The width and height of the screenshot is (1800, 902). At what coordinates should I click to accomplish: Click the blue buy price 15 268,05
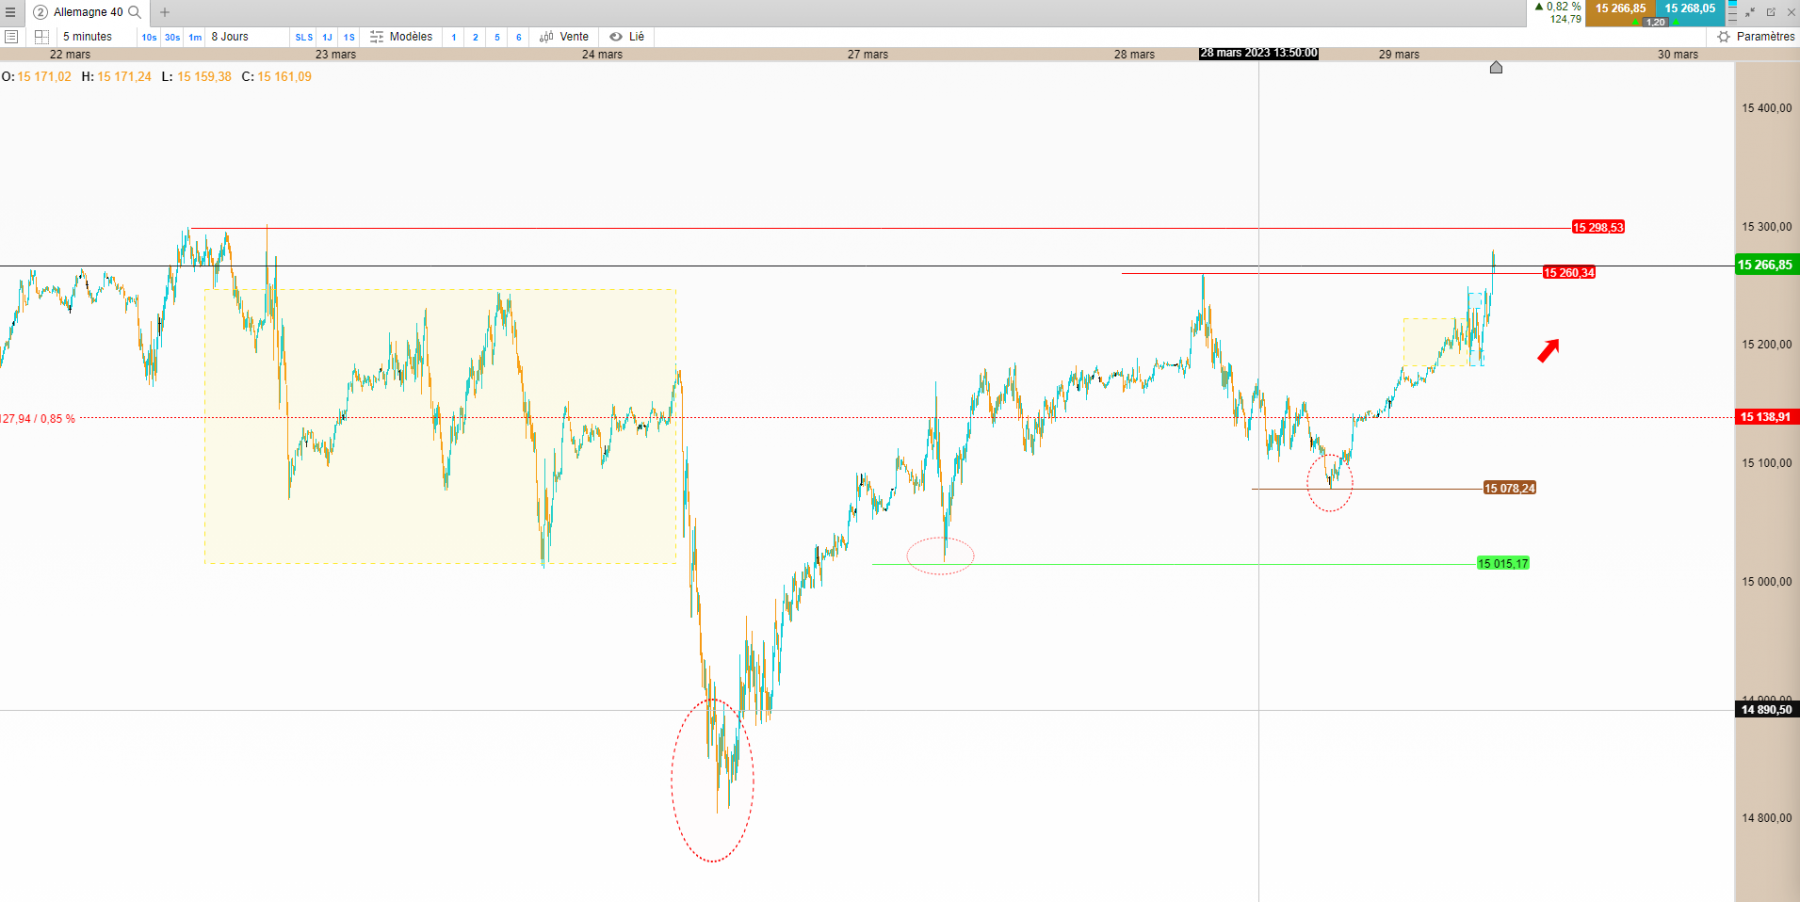(x=1690, y=8)
